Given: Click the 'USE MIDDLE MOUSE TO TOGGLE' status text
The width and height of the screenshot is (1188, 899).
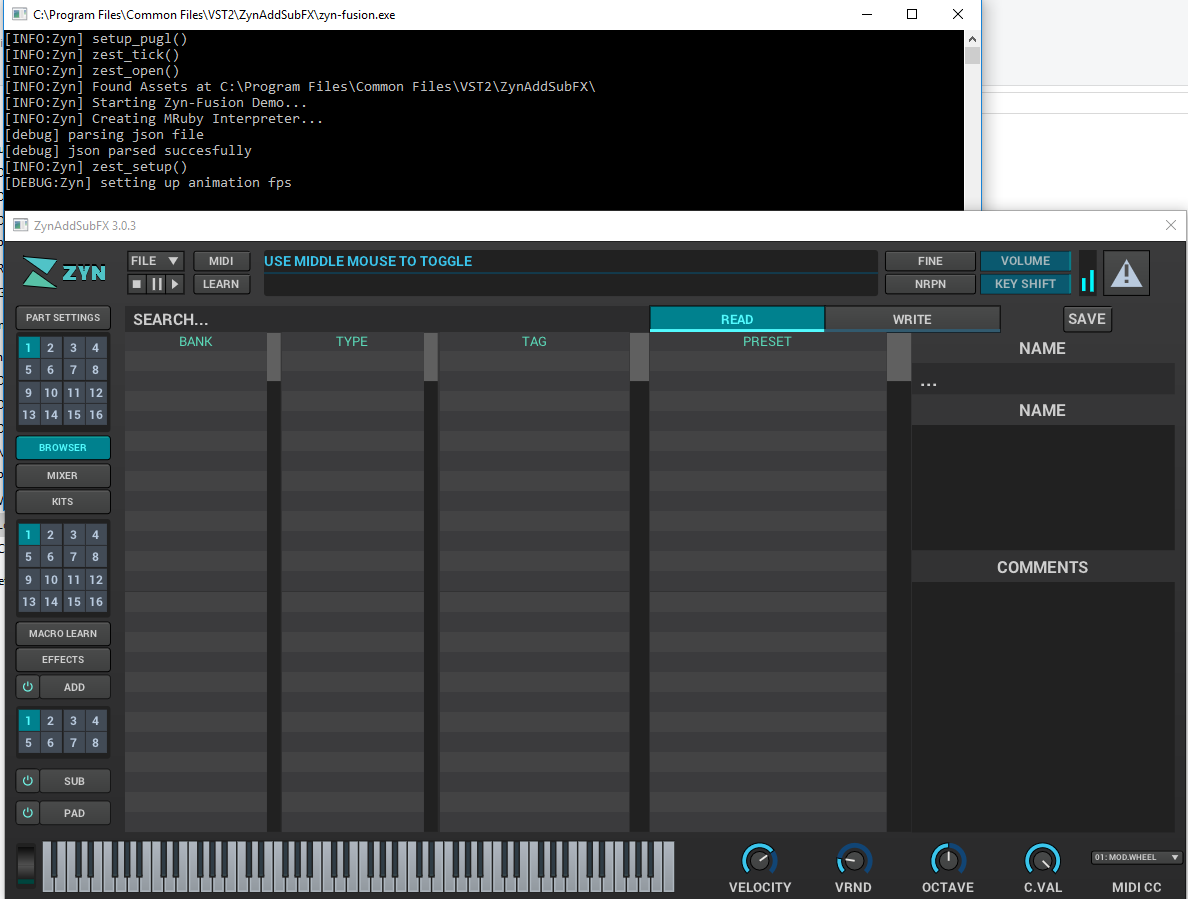Looking at the screenshot, I should coord(368,261).
